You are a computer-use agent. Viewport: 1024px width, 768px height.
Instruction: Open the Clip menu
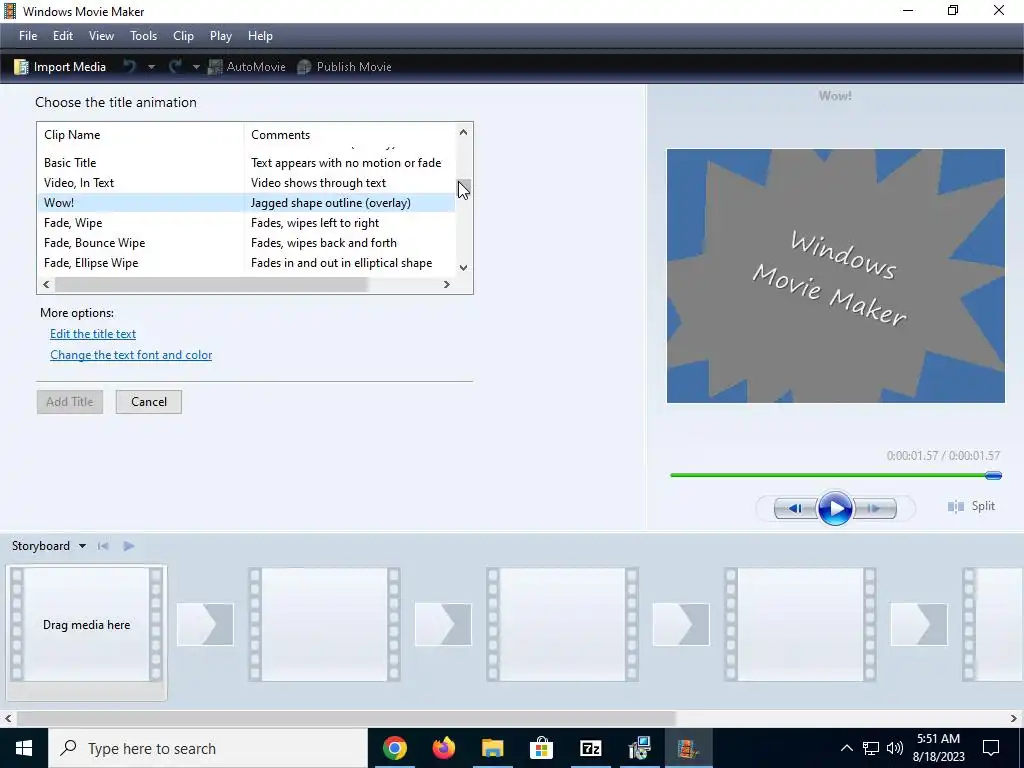tap(183, 36)
